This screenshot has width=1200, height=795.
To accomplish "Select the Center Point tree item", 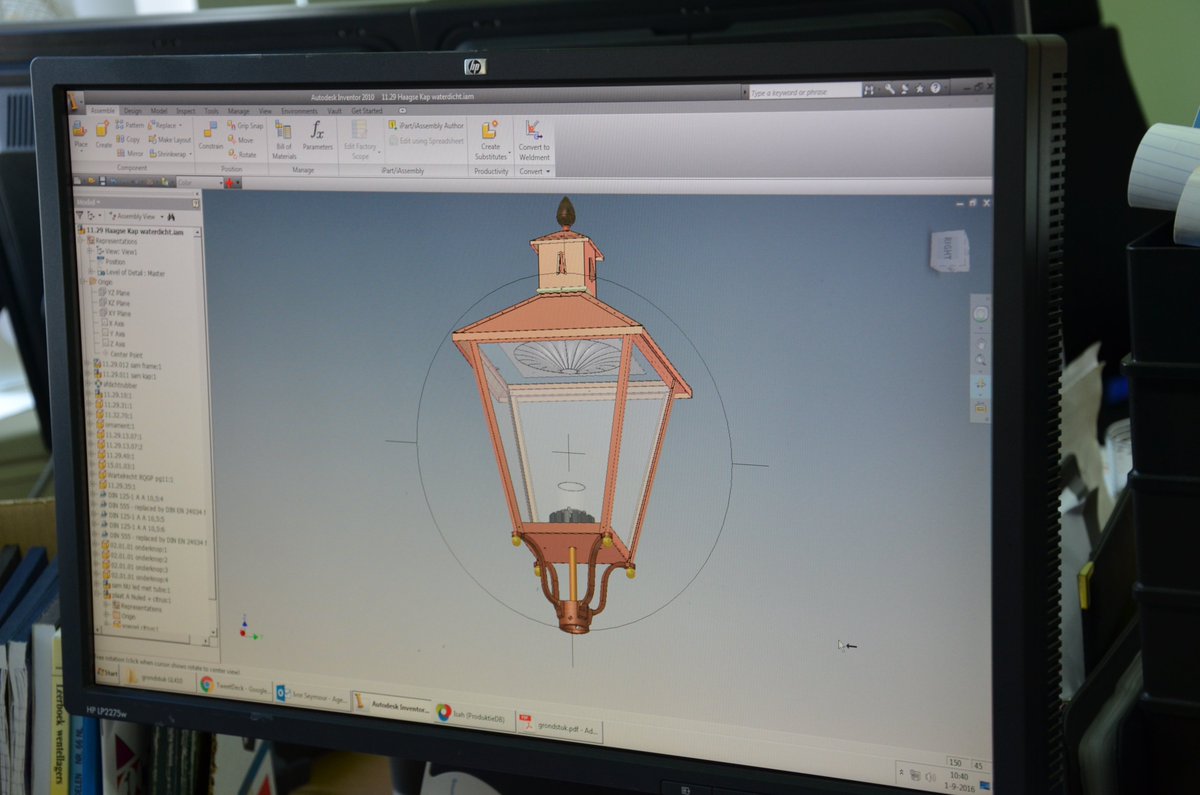I will pos(122,354).
